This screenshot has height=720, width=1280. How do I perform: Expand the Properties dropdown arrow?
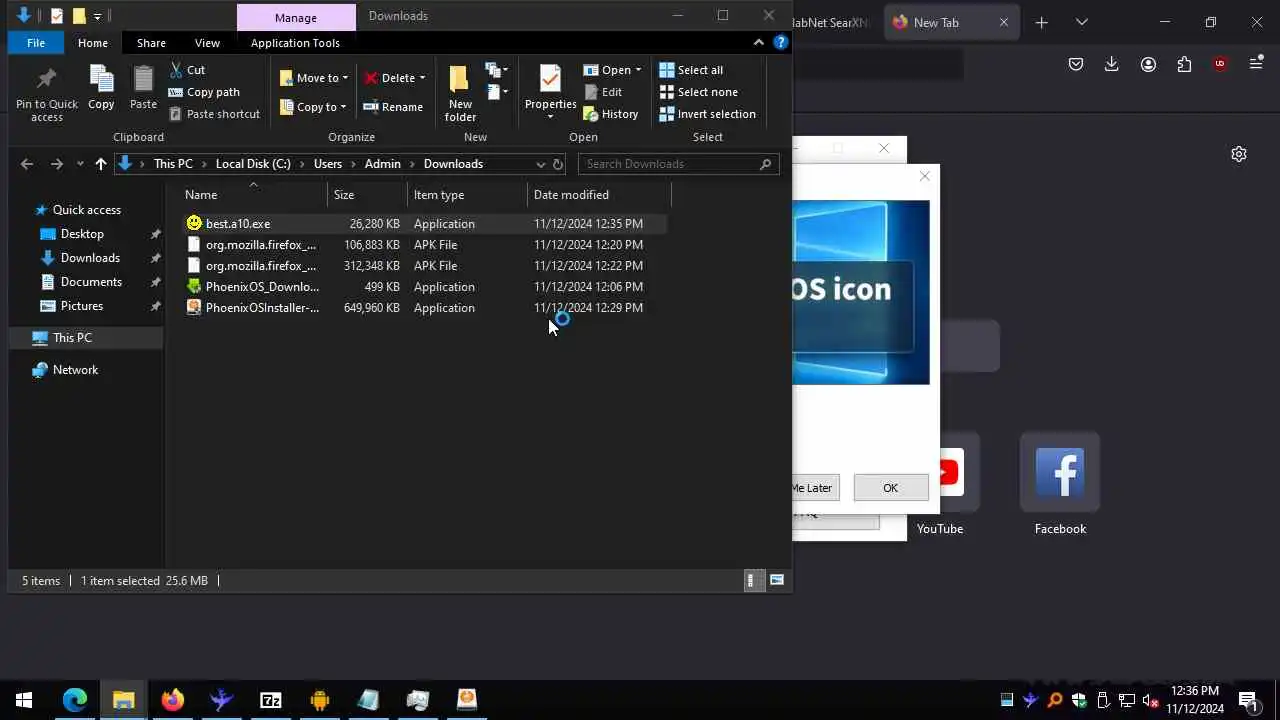(550, 117)
